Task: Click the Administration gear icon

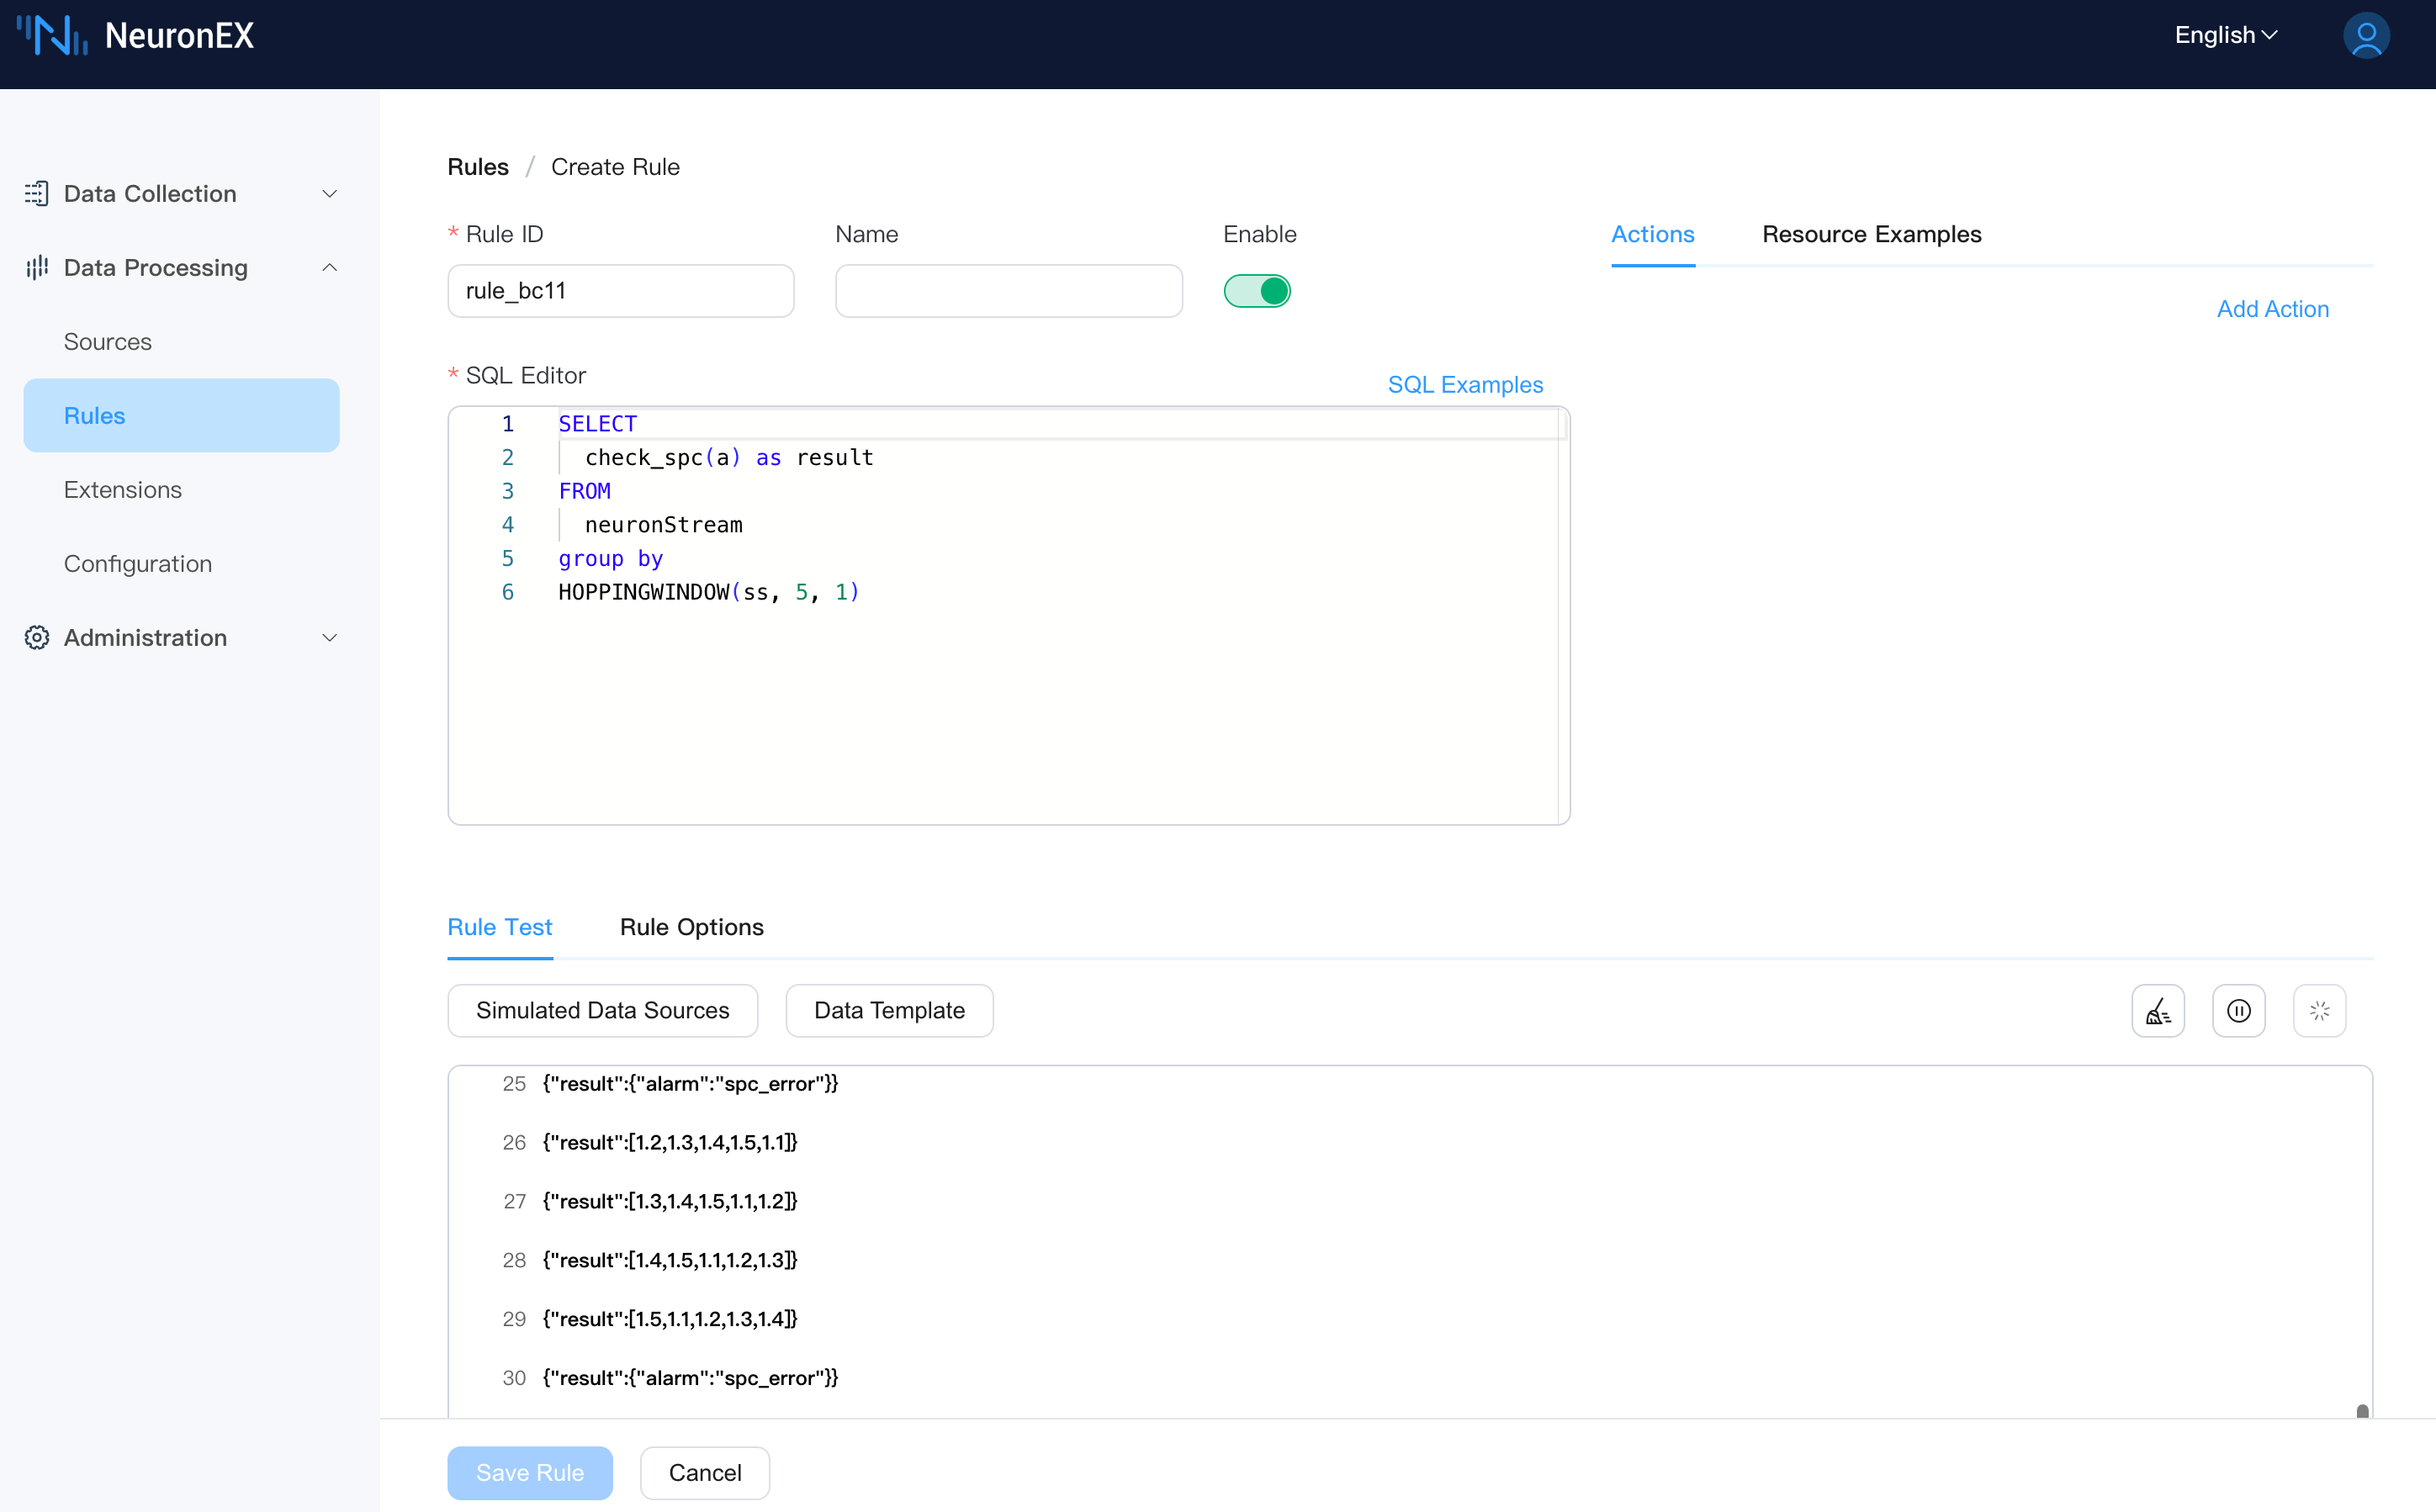Action: tap(37, 637)
